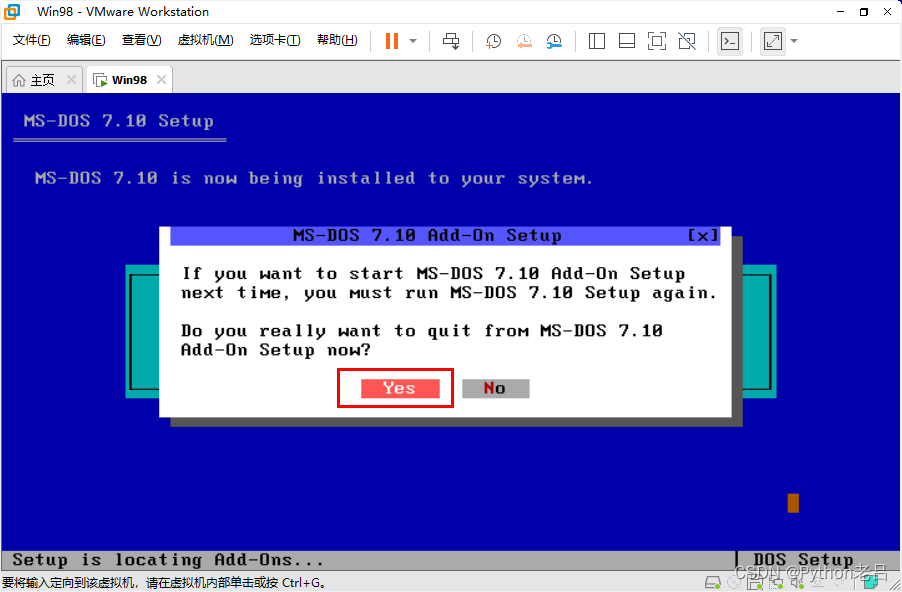Click the hard disk status icon

coord(713,582)
